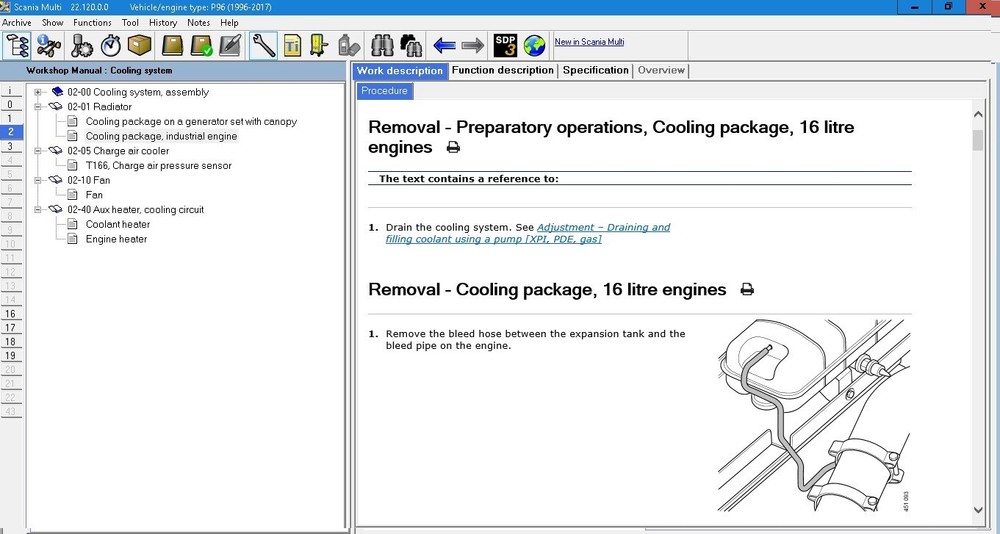This screenshot has height=534, width=1000.
Task: Switch to the Specification tab
Action: pos(596,70)
